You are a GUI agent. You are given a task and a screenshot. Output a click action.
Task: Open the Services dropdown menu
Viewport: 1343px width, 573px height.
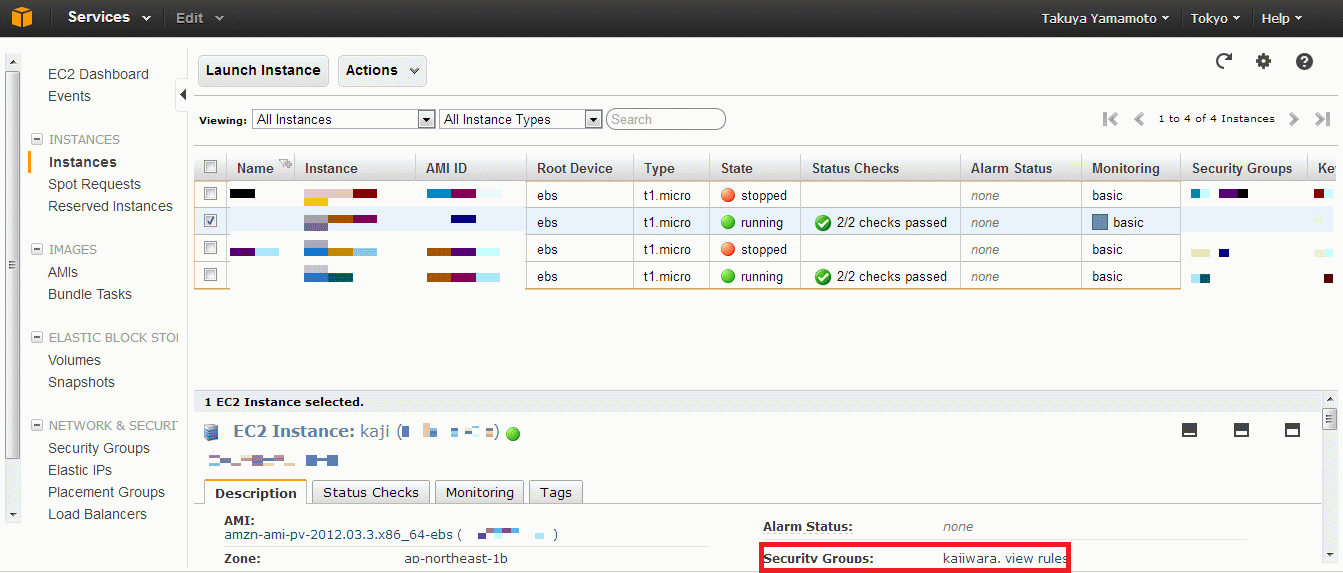(x=109, y=18)
